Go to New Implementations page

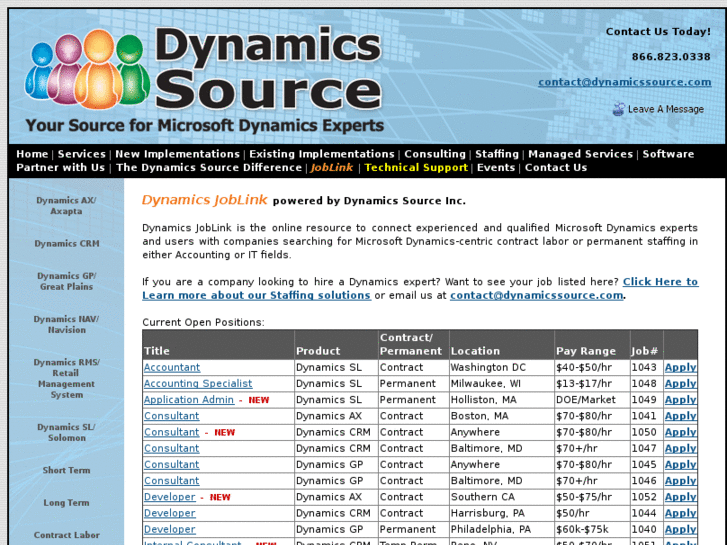coord(177,154)
